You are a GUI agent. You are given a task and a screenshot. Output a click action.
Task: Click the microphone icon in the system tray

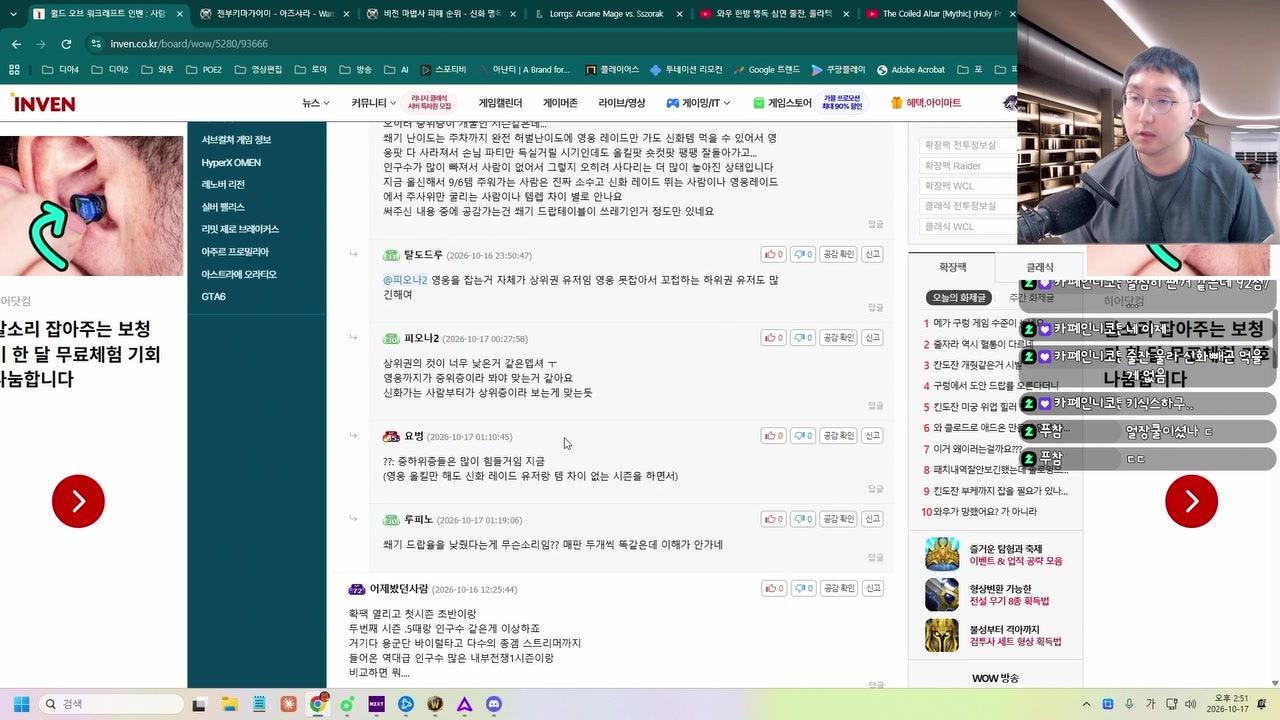point(1130,704)
